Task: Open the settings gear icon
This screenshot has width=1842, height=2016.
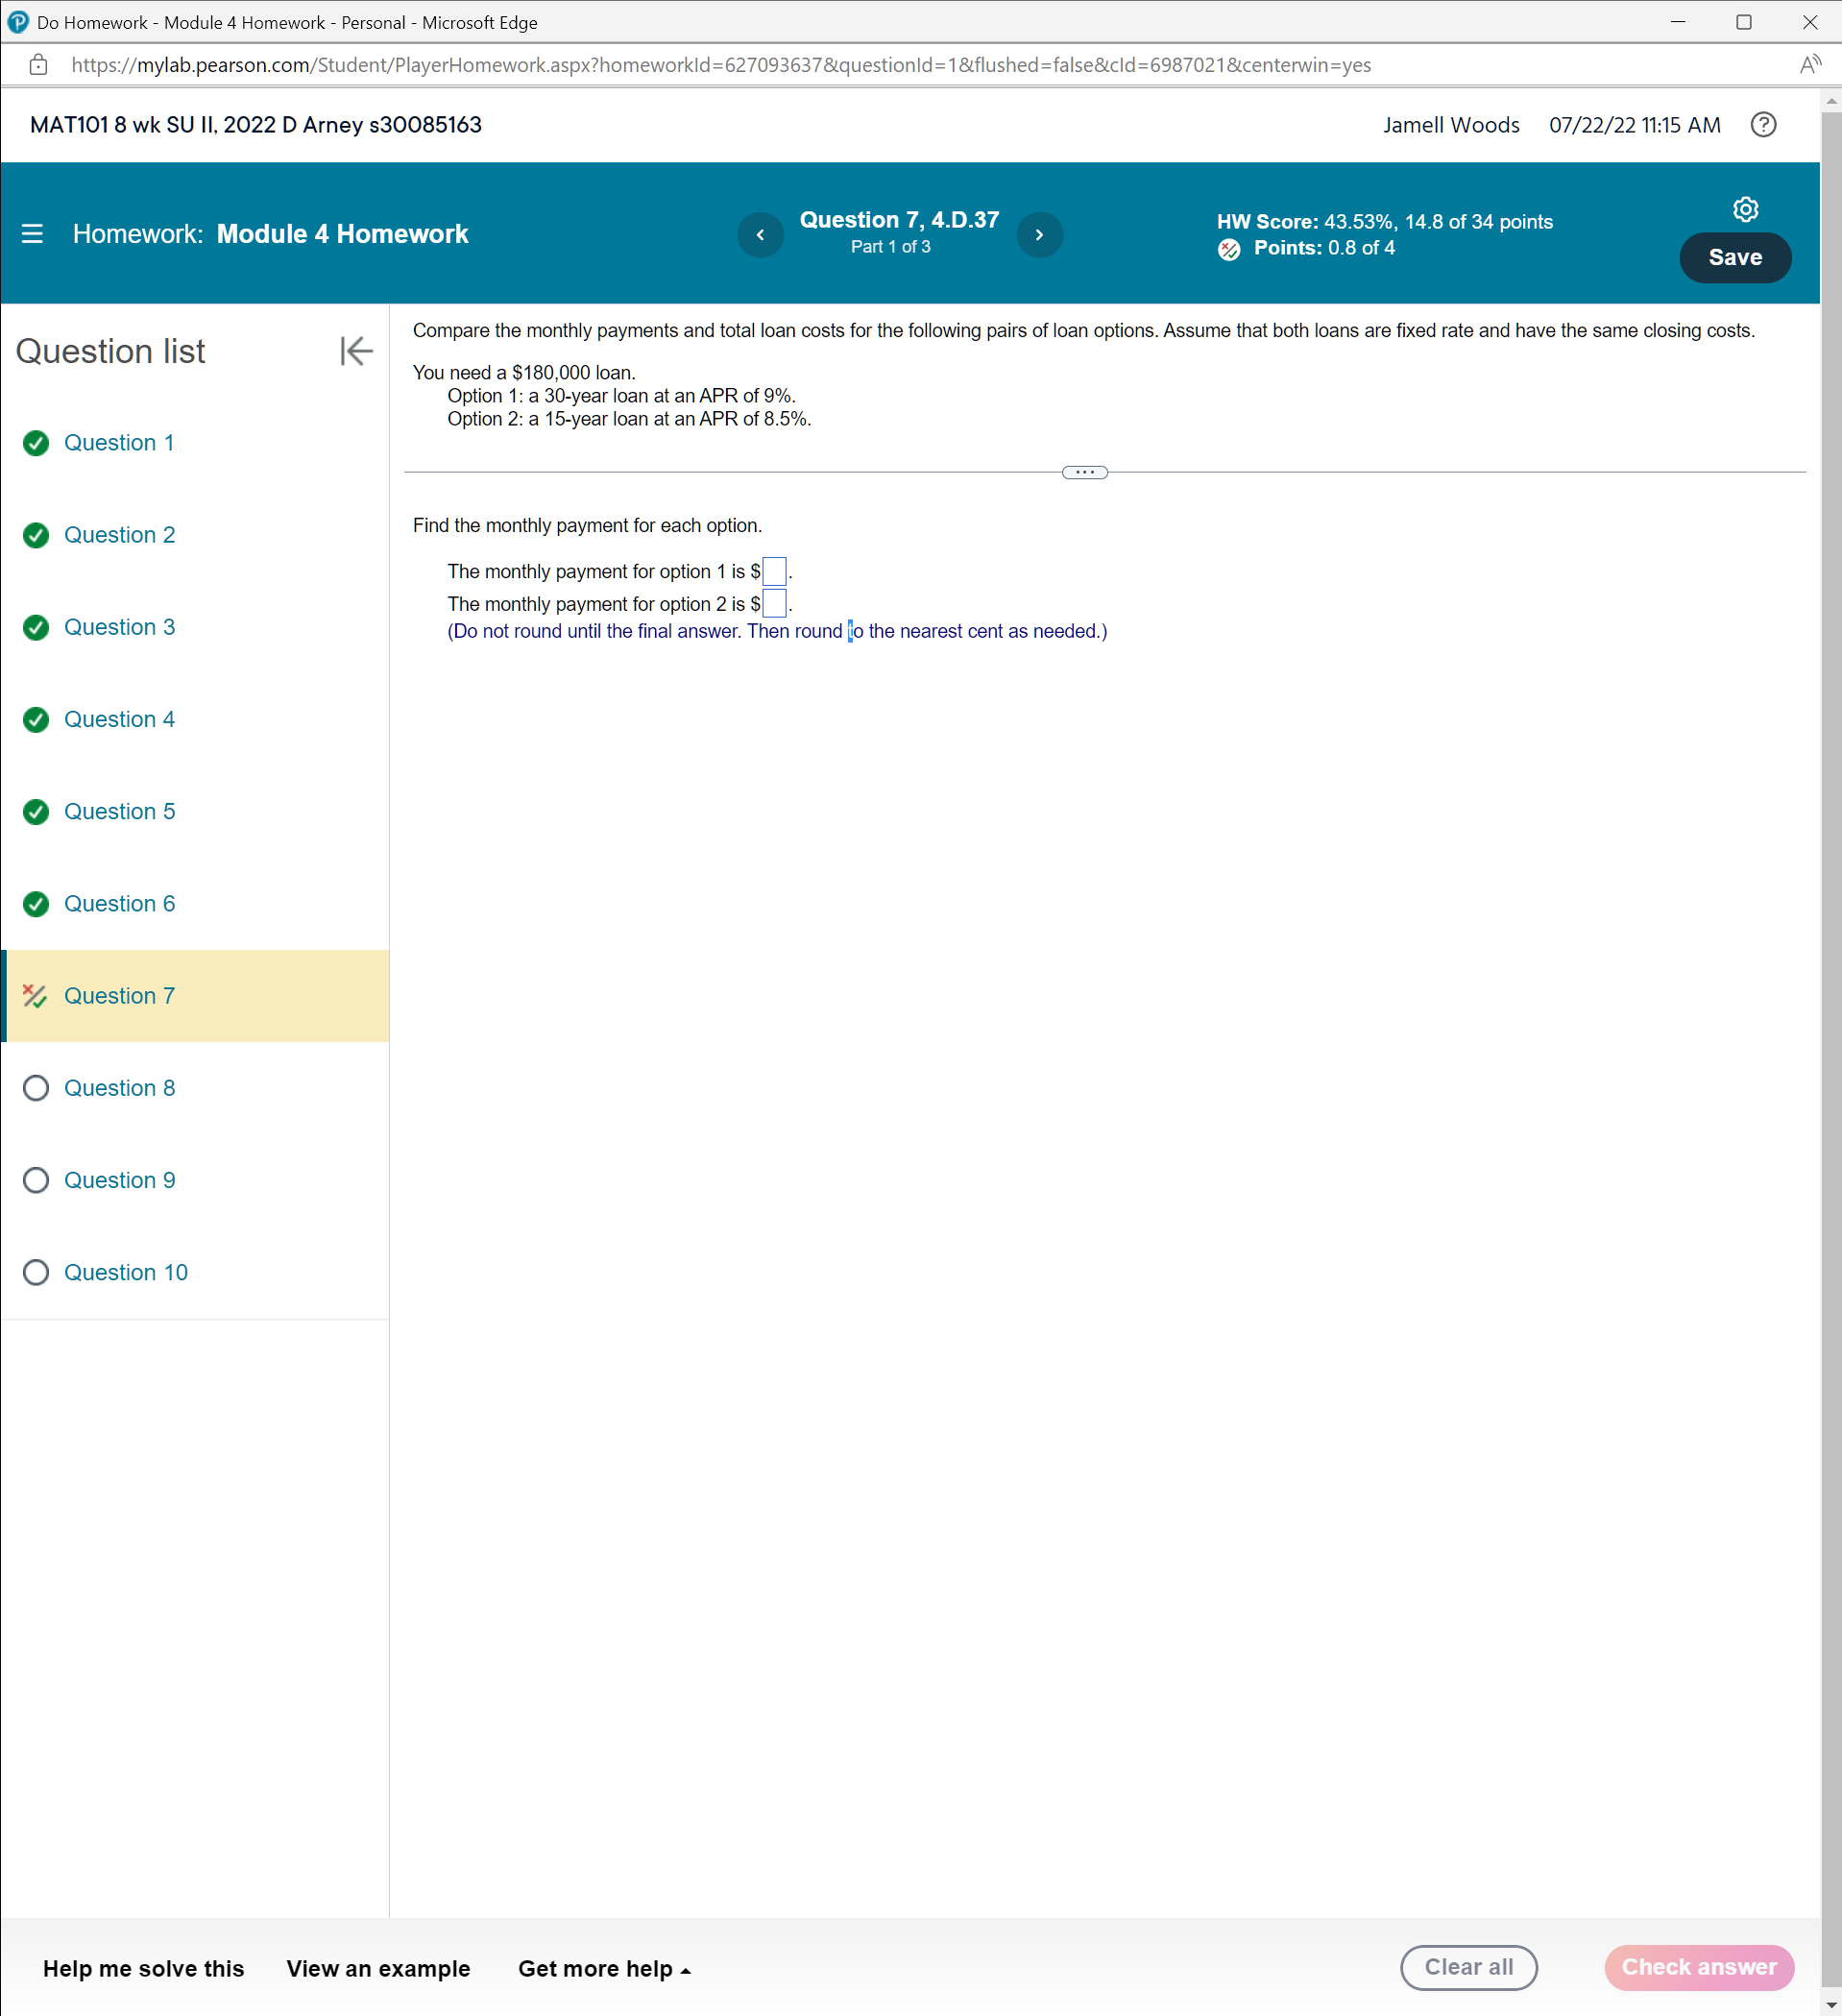Action: pyautogui.click(x=1745, y=209)
